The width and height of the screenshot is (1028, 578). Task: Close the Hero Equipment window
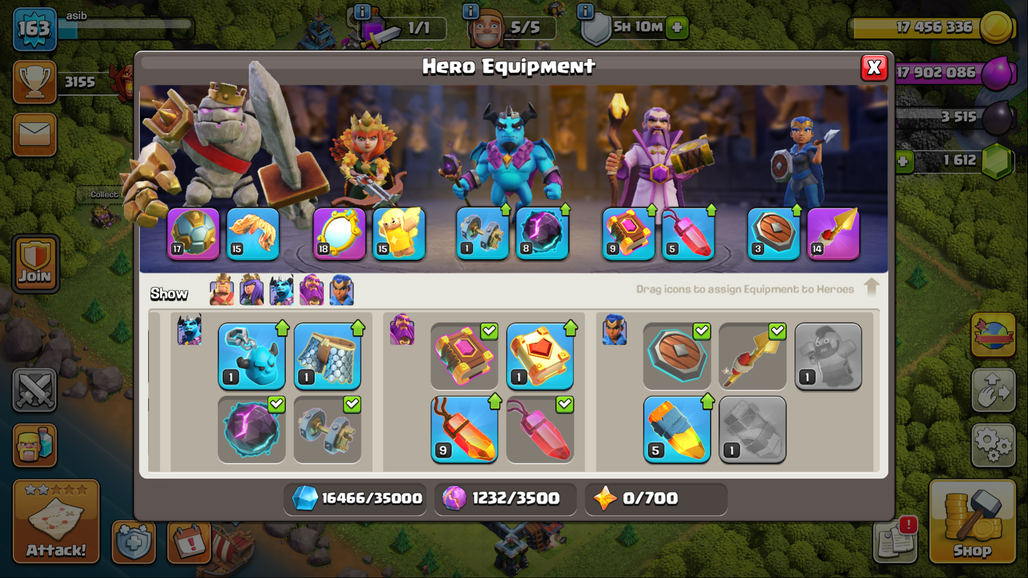[874, 67]
